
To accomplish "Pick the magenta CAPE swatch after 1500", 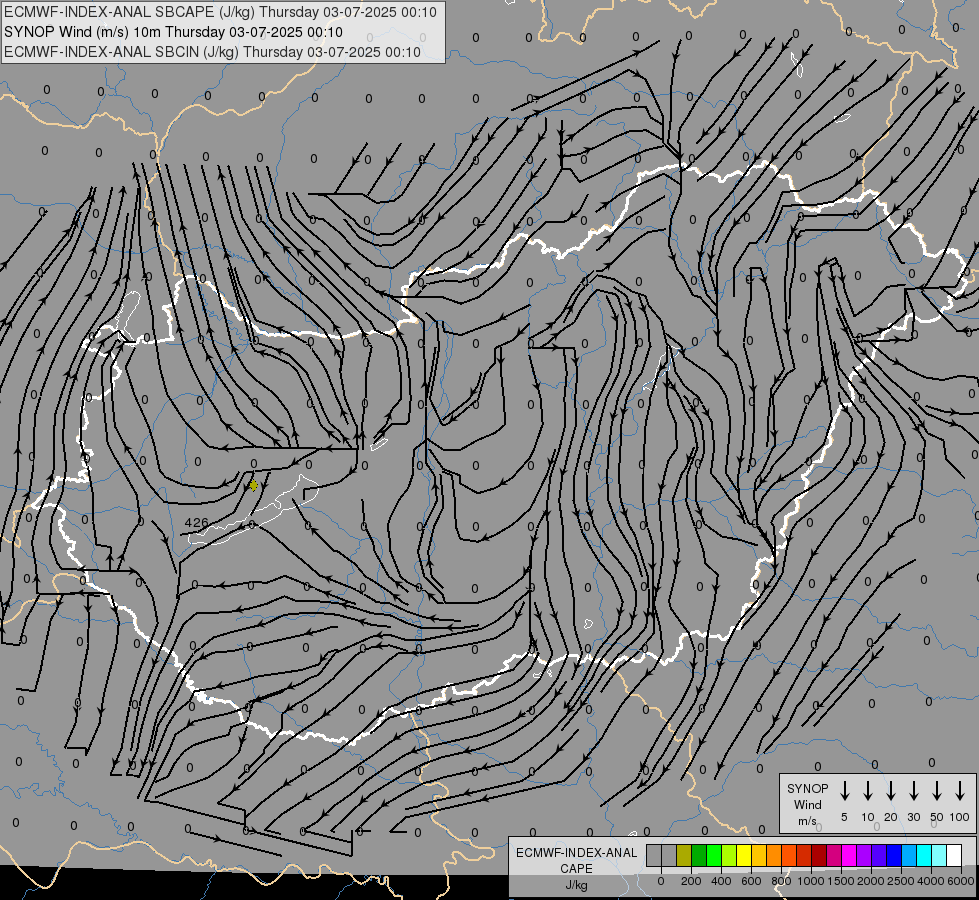I will click(x=849, y=855).
